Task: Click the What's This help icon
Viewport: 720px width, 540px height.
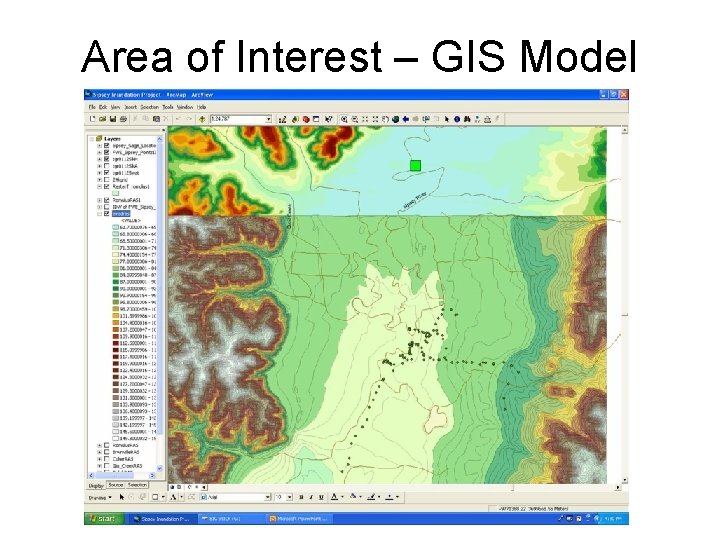Action: pyautogui.click(x=328, y=119)
